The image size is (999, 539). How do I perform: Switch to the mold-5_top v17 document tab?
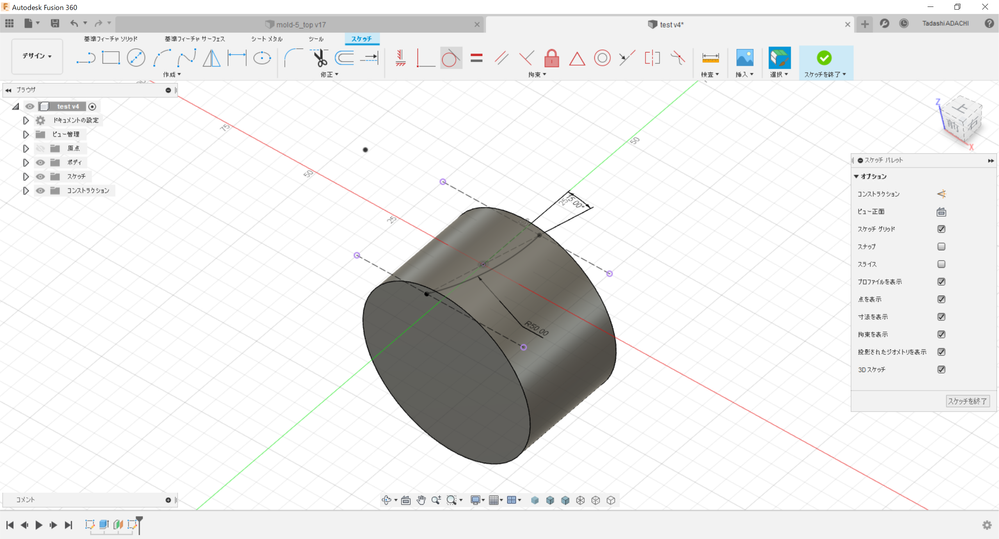click(x=300, y=24)
